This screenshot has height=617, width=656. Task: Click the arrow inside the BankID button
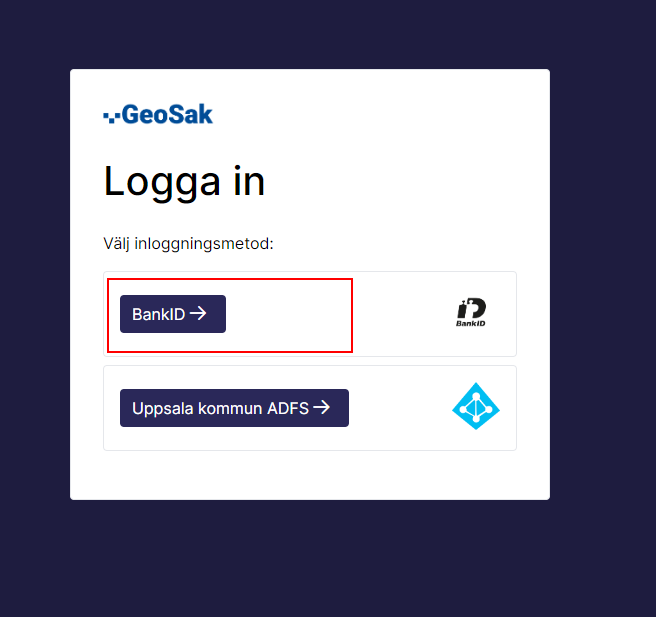[198, 313]
